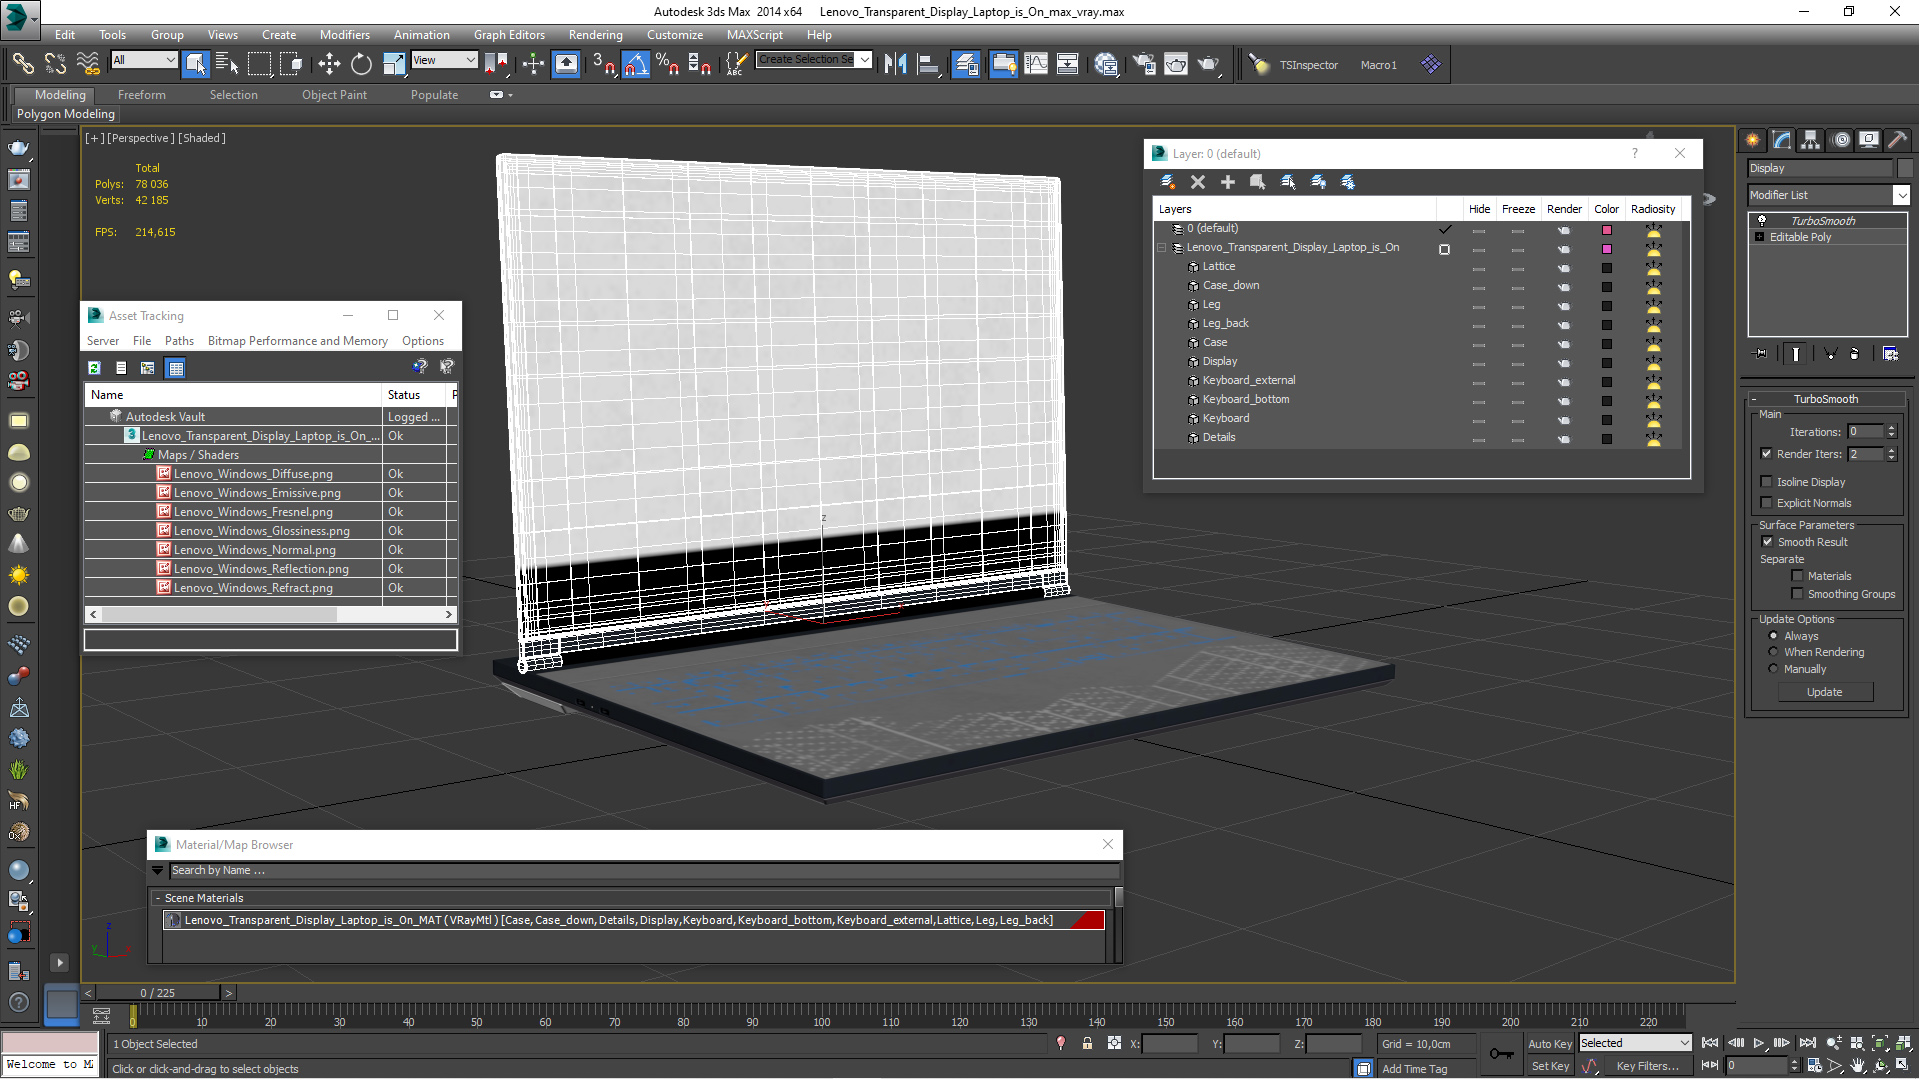Open the Motion command panel tab

(x=1840, y=140)
